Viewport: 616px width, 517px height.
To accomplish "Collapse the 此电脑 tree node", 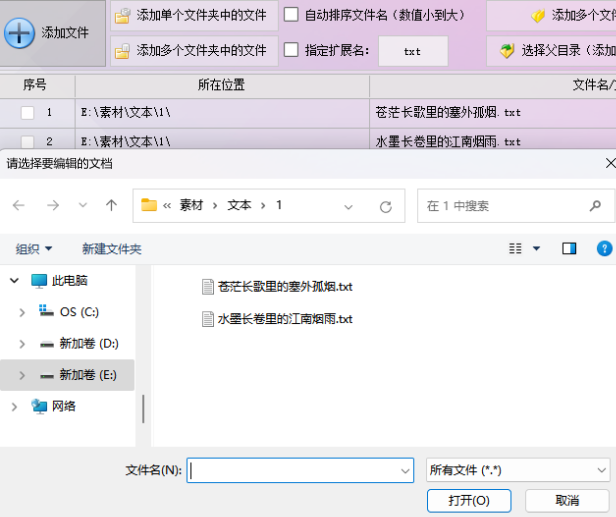I will [x=15, y=280].
